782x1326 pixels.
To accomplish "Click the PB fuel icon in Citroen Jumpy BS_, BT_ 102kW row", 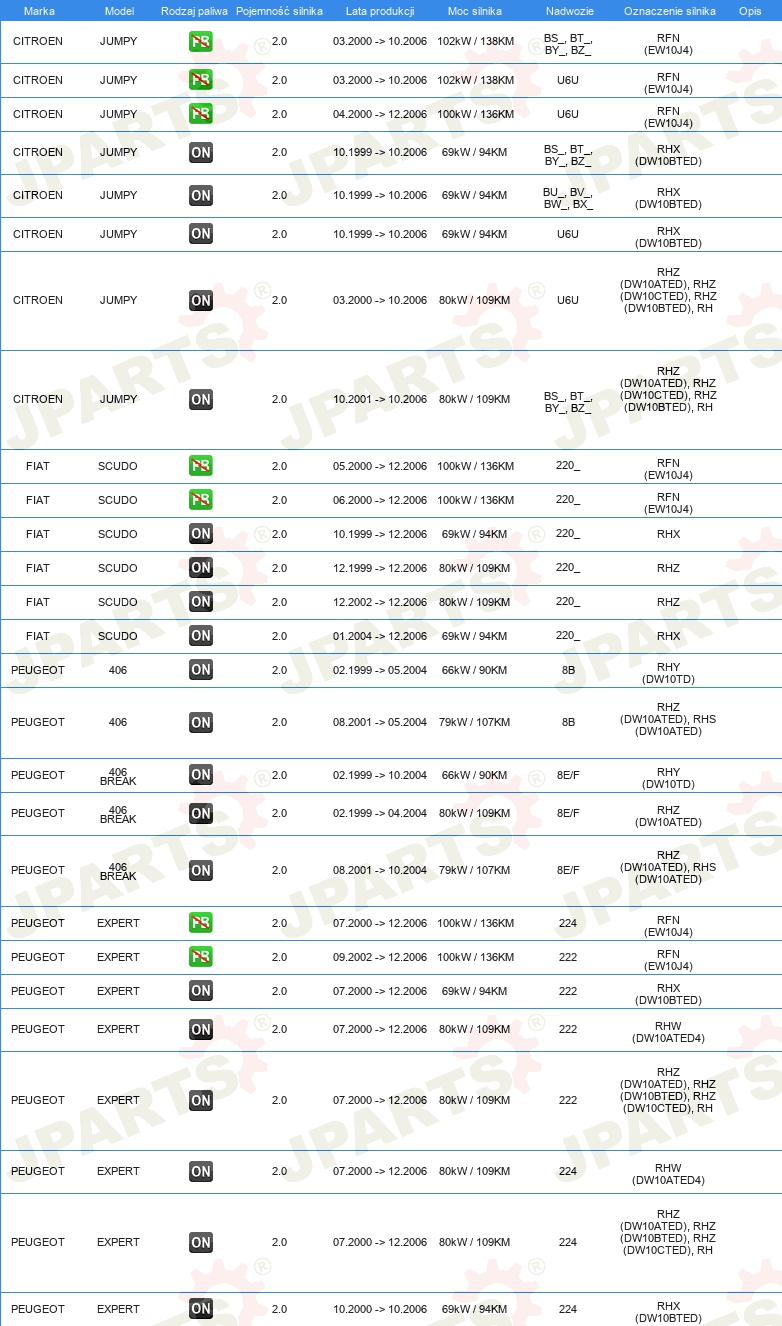I will pos(201,42).
